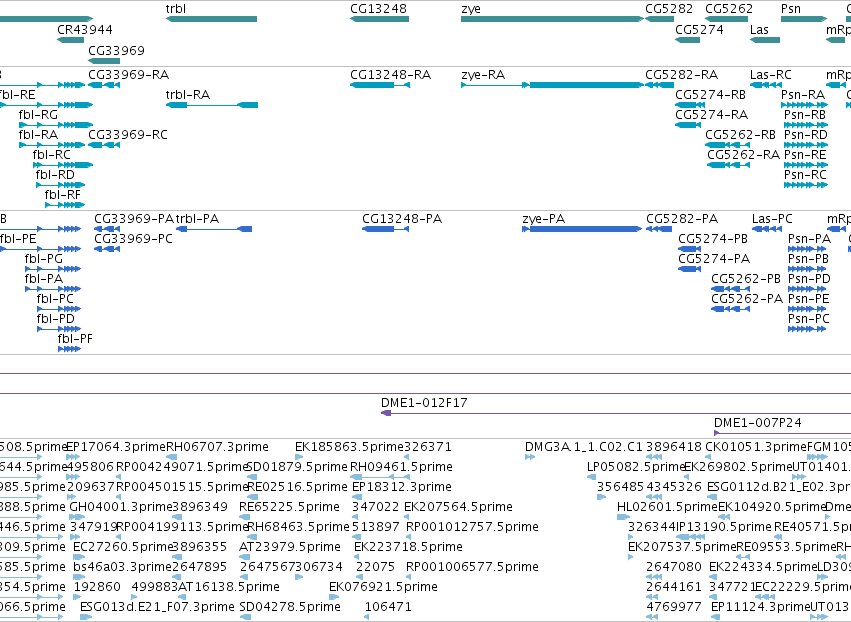Viewport: 851px width, 622px height.
Task: Select the Psn-RD transcript label
Action: coord(805,135)
